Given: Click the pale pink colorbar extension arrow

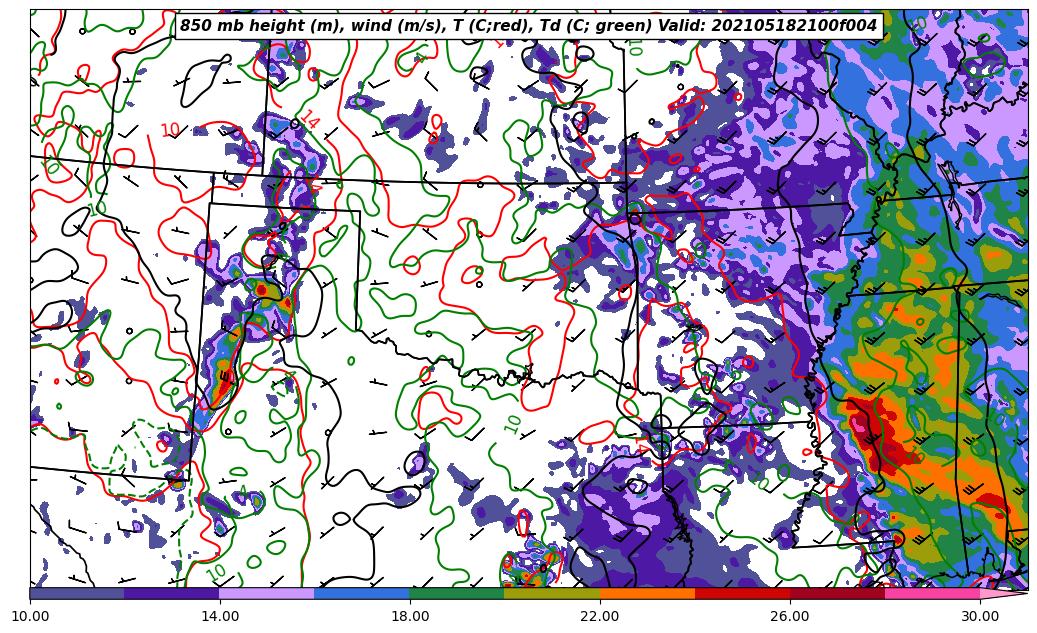Looking at the screenshot, I should [1003, 593].
